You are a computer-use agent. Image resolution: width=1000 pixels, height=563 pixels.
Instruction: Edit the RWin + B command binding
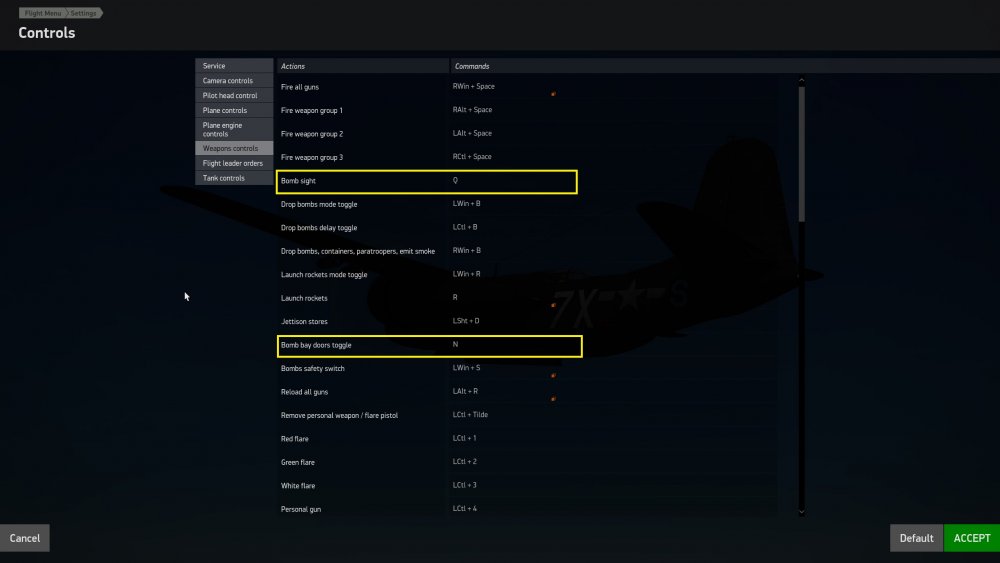pyautogui.click(x=467, y=251)
